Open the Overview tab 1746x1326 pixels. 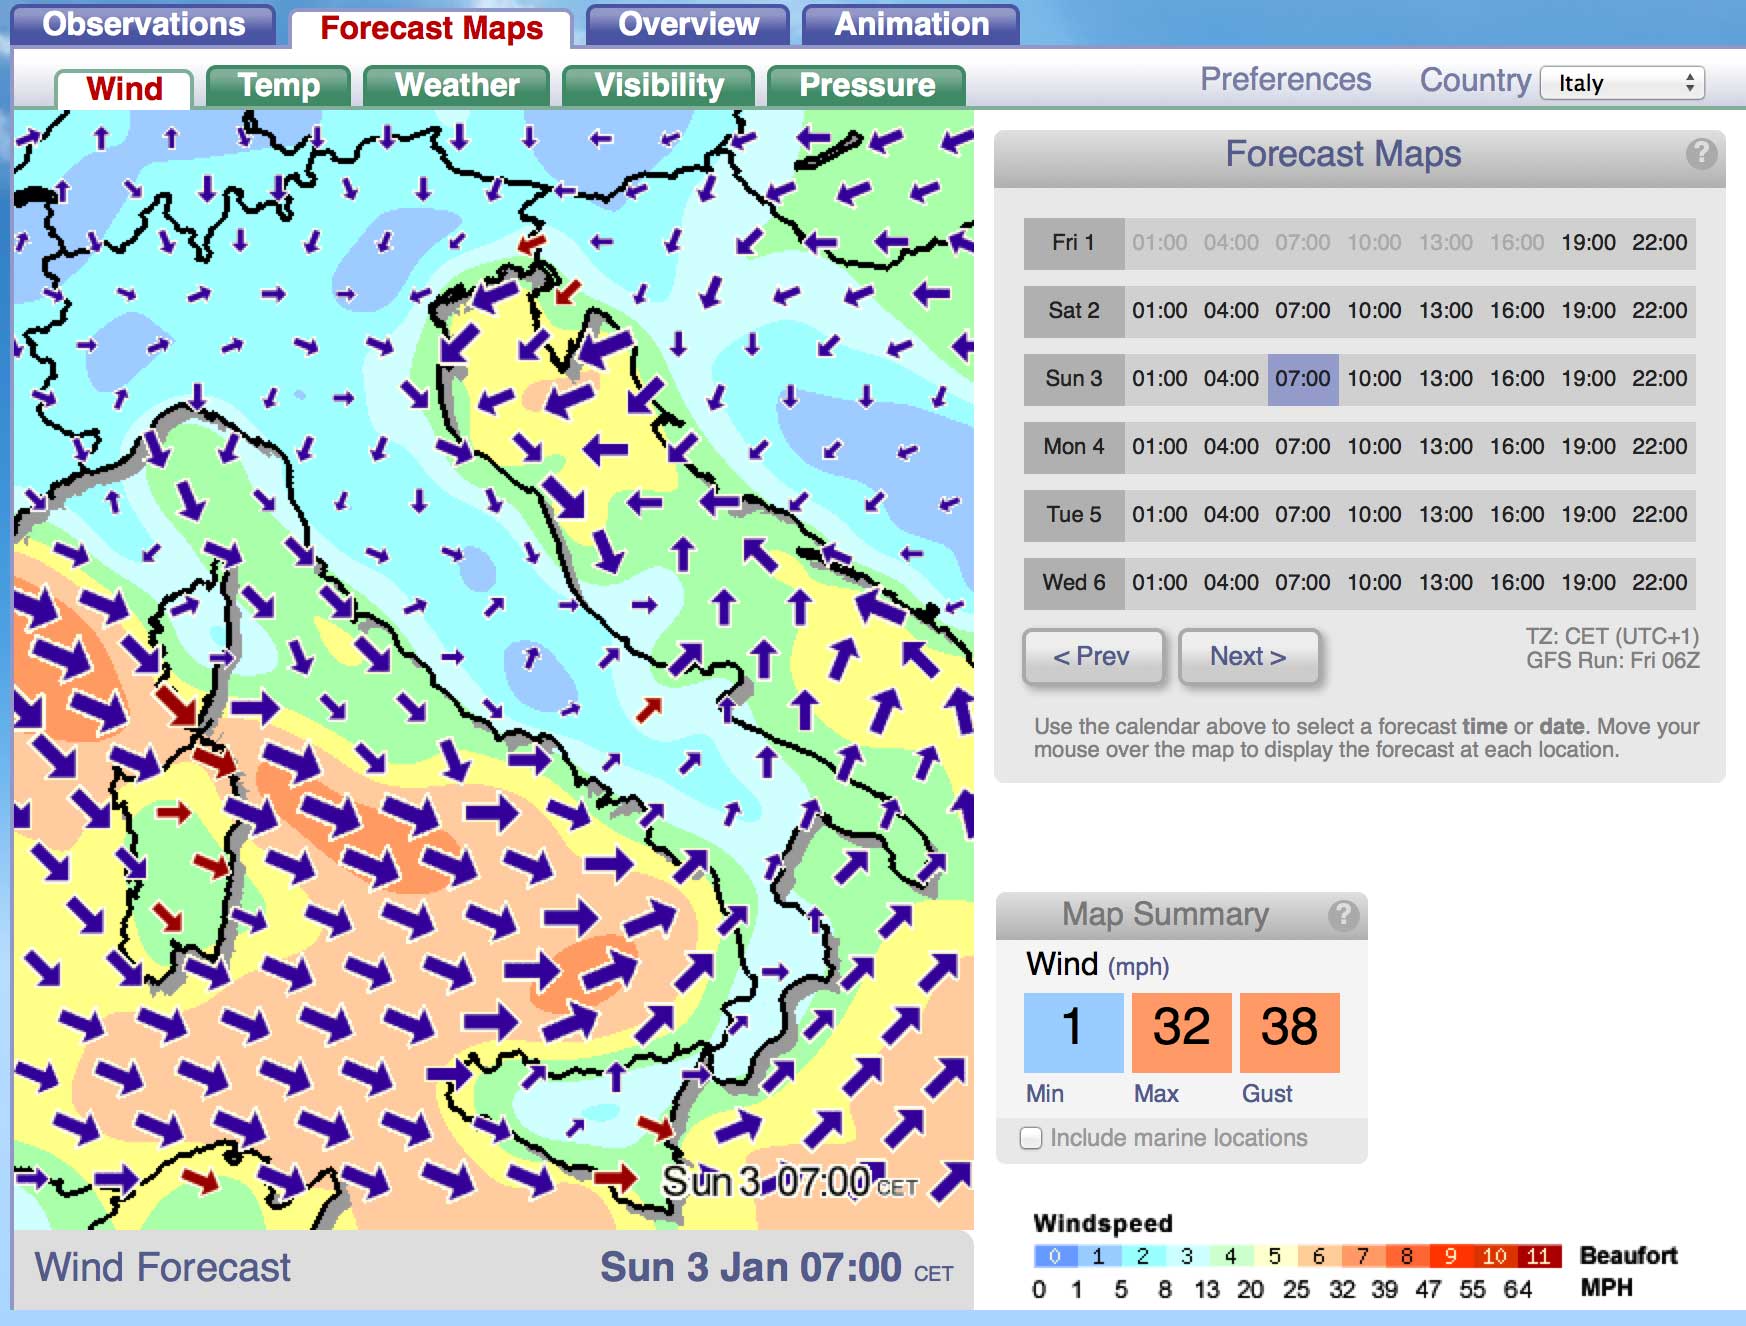click(x=688, y=25)
